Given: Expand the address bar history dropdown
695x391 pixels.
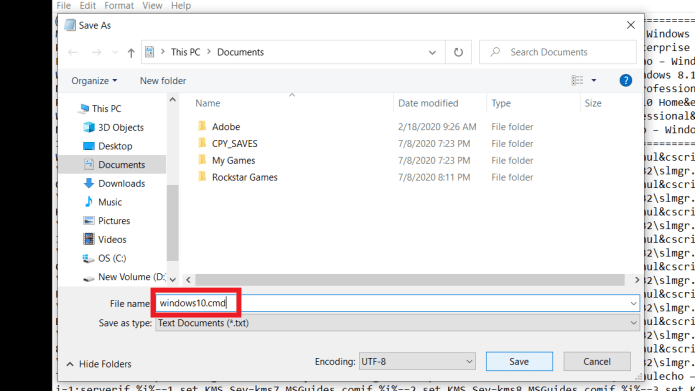Looking at the screenshot, I should tap(432, 52).
